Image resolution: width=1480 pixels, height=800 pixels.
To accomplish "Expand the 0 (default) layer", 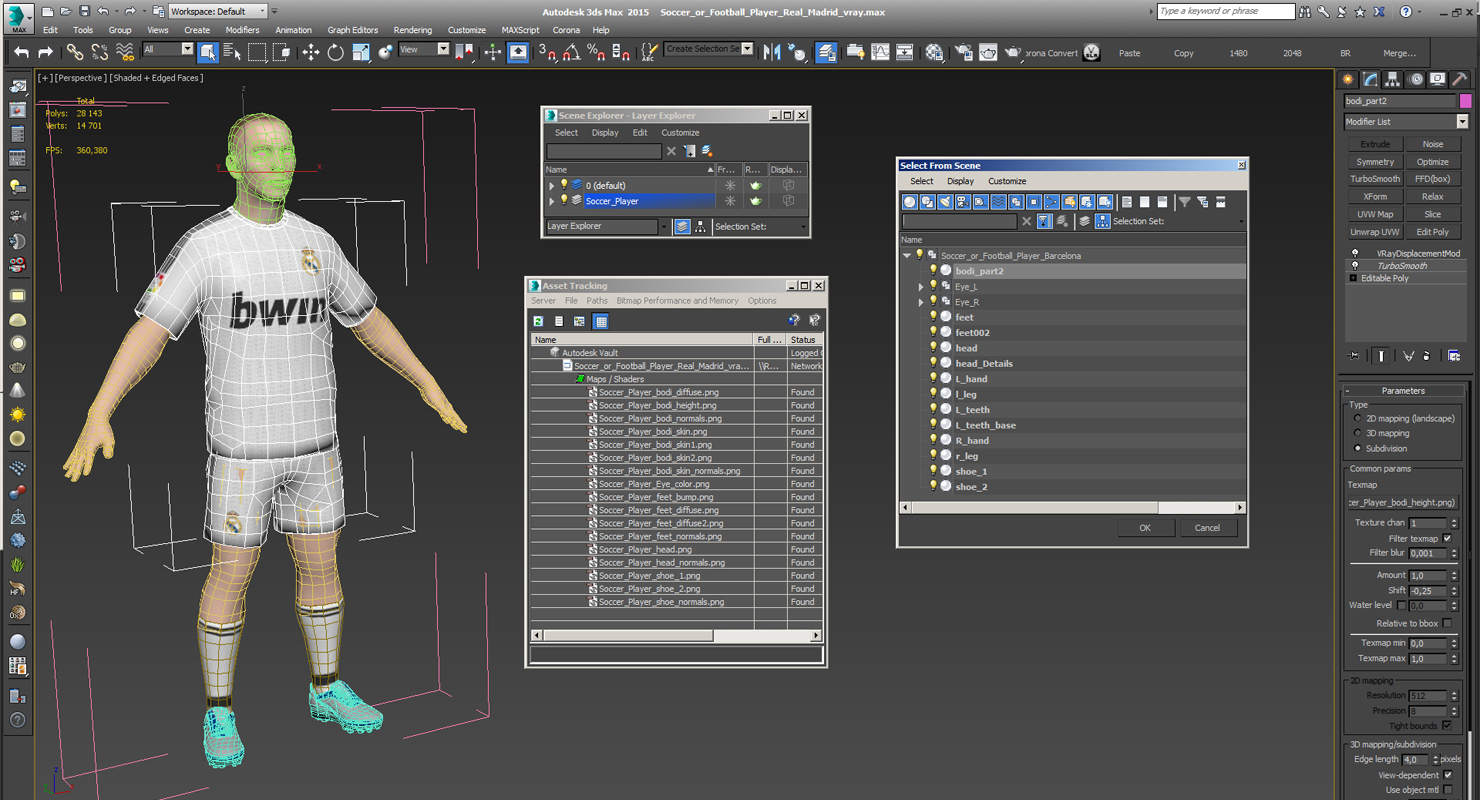I will (551, 185).
